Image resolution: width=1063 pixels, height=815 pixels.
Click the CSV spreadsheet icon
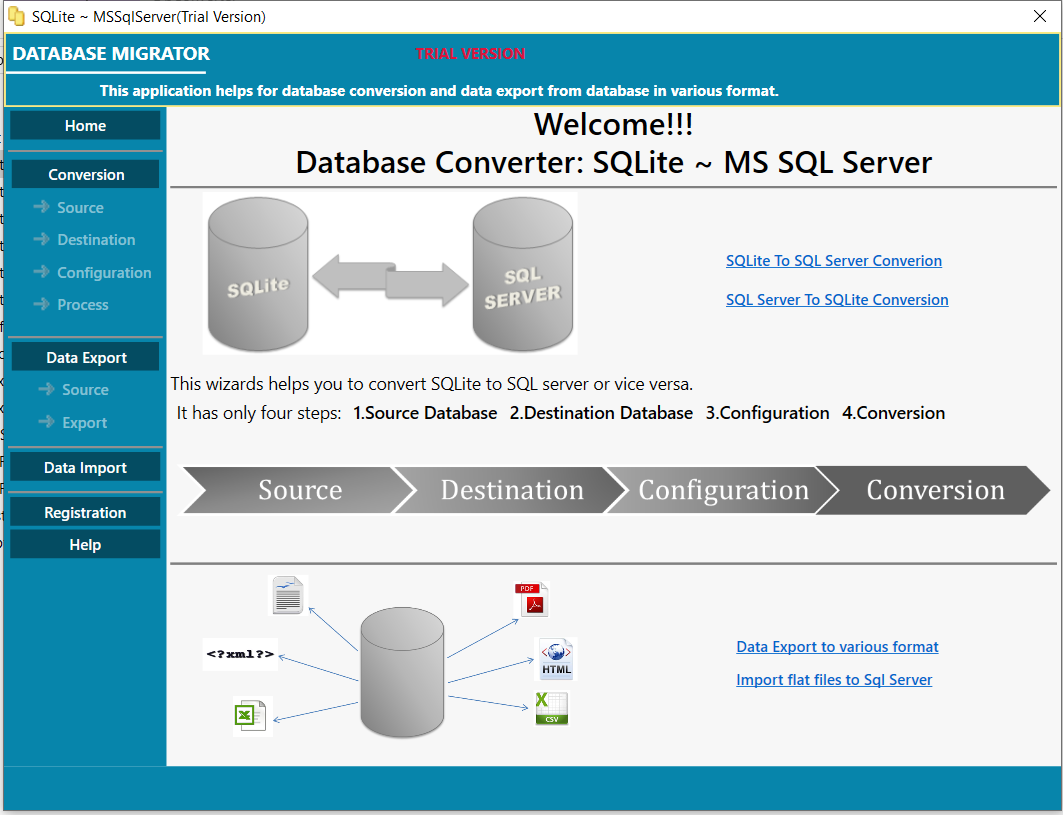coord(552,708)
